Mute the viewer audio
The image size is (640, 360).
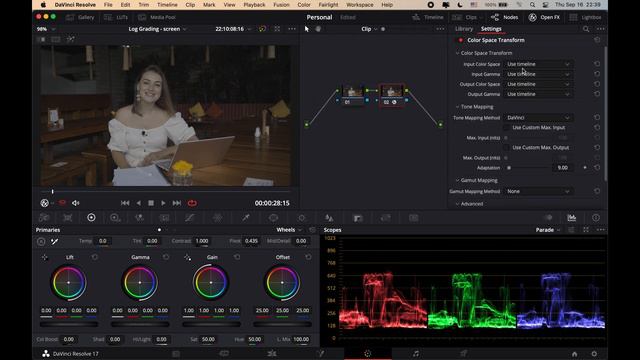coord(76,203)
